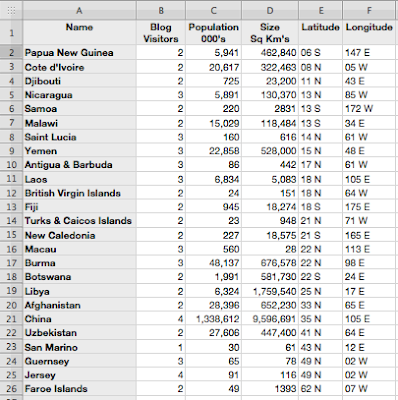Select the 'Yemen' cell
This screenshot has width=398, height=400.
point(79,151)
